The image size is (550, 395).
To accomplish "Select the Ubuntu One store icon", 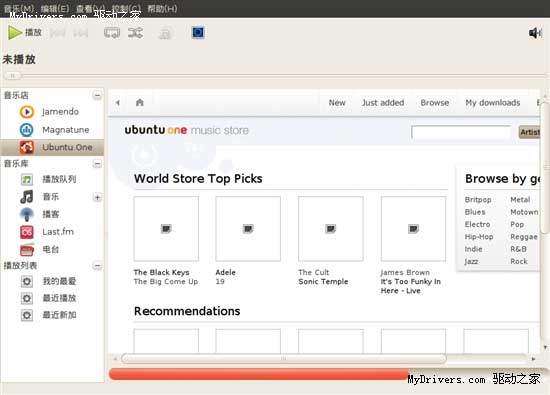I will click(27, 147).
